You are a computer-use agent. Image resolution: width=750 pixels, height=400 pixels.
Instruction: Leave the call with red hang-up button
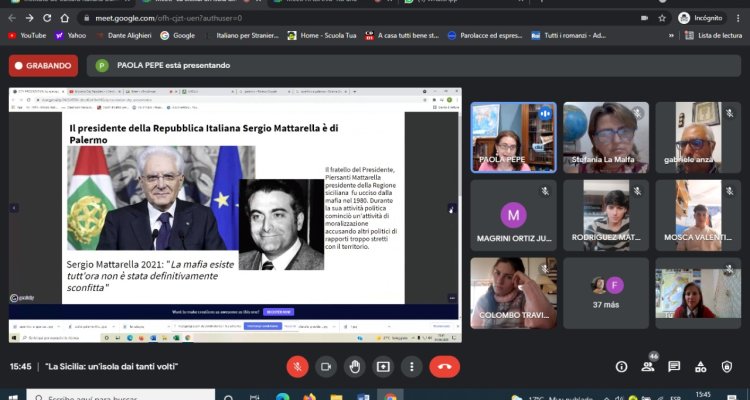(x=445, y=367)
